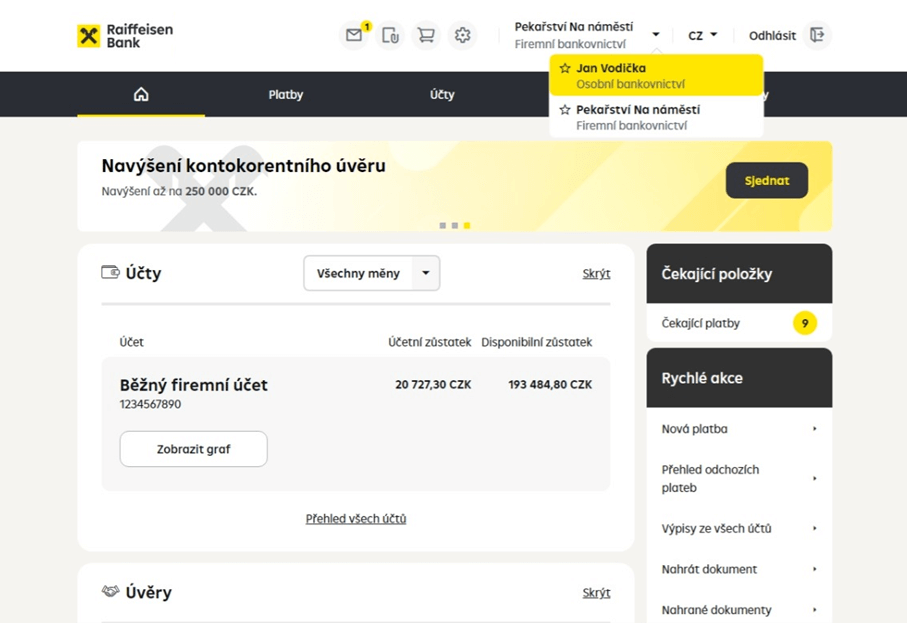Viewport: 907px width, 623px height.
Task: Click arrow beside Nahrané dokumenty
Action: pyautogui.click(x=814, y=610)
